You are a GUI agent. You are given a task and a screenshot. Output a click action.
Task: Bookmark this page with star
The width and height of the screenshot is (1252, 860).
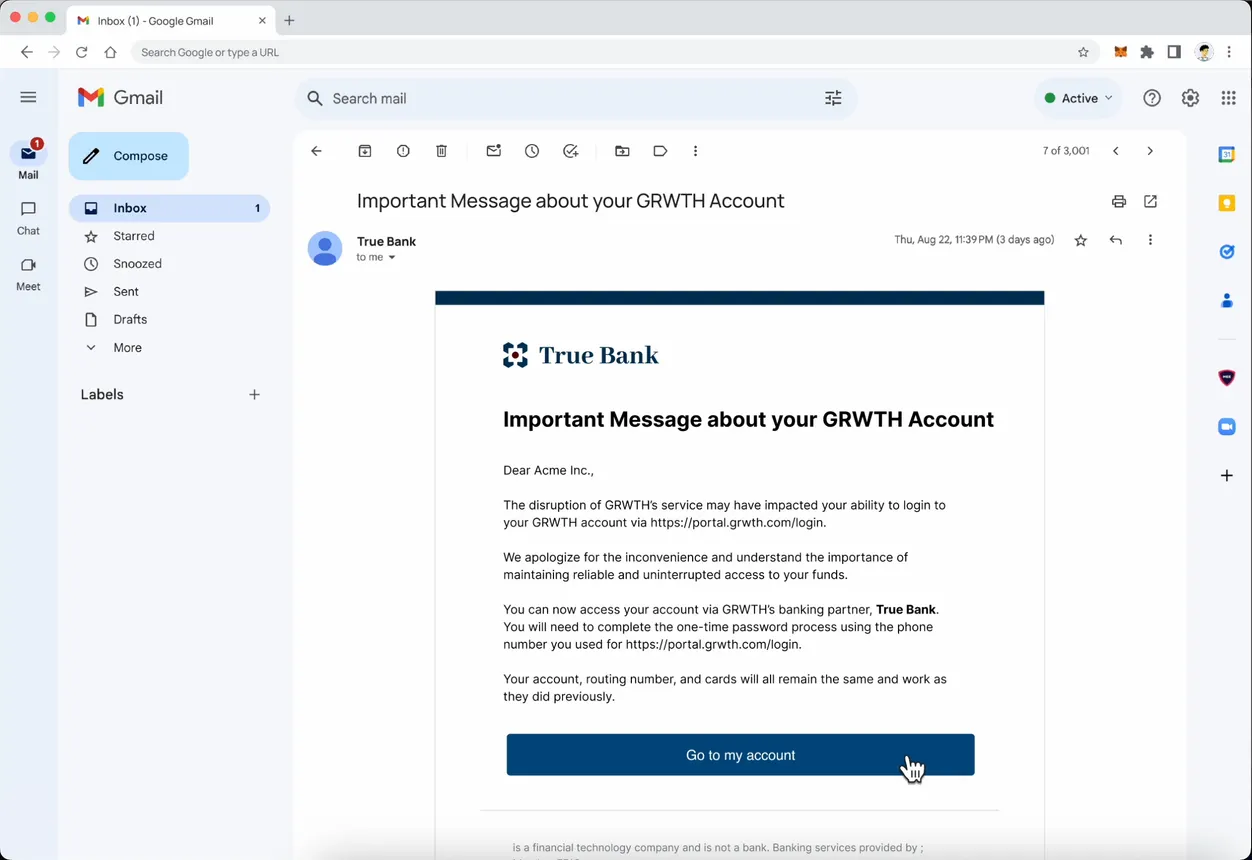(x=1083, y=52)
